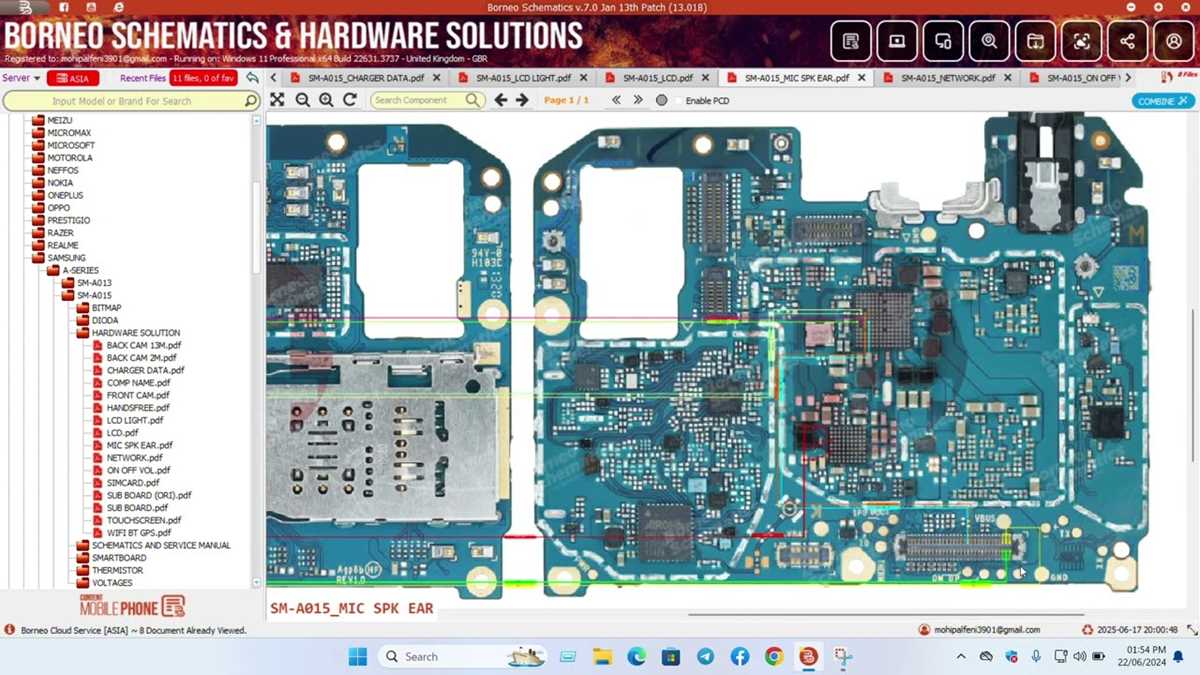Switch to SM-A015_LCD LIGHT.pdf tab
The image size is (1200, 675).
click(524, 77)
